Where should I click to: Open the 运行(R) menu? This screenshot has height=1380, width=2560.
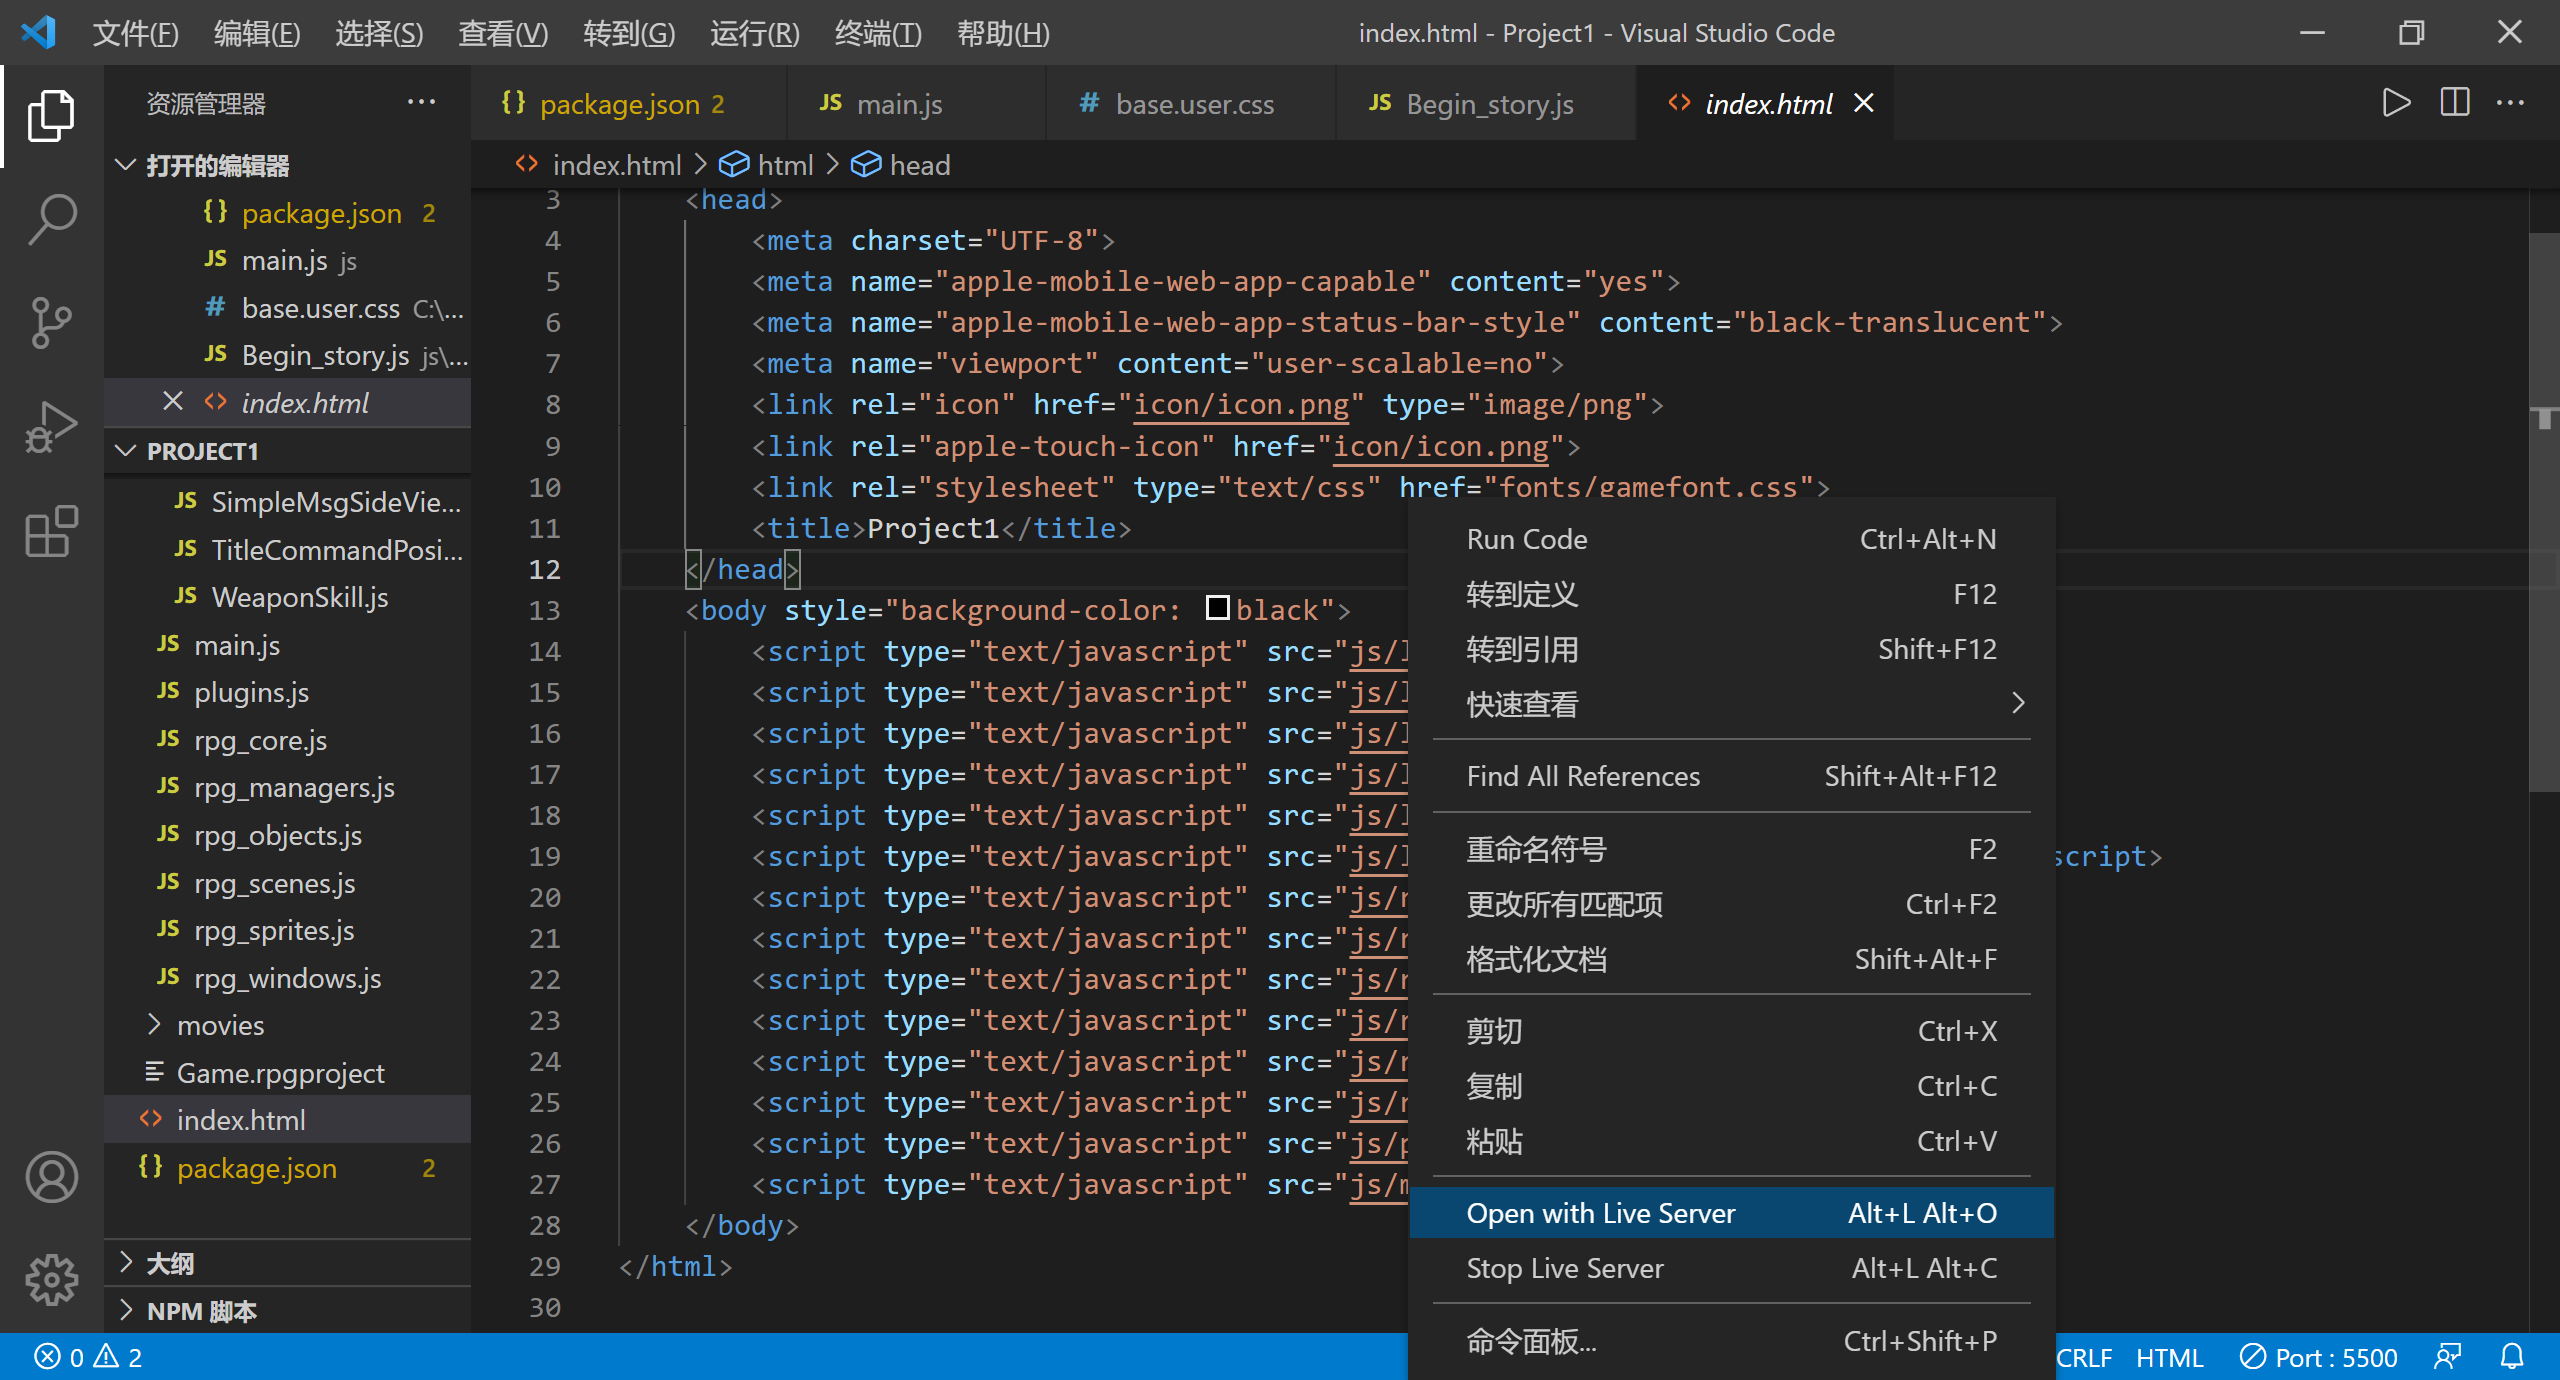pos(755,33)
